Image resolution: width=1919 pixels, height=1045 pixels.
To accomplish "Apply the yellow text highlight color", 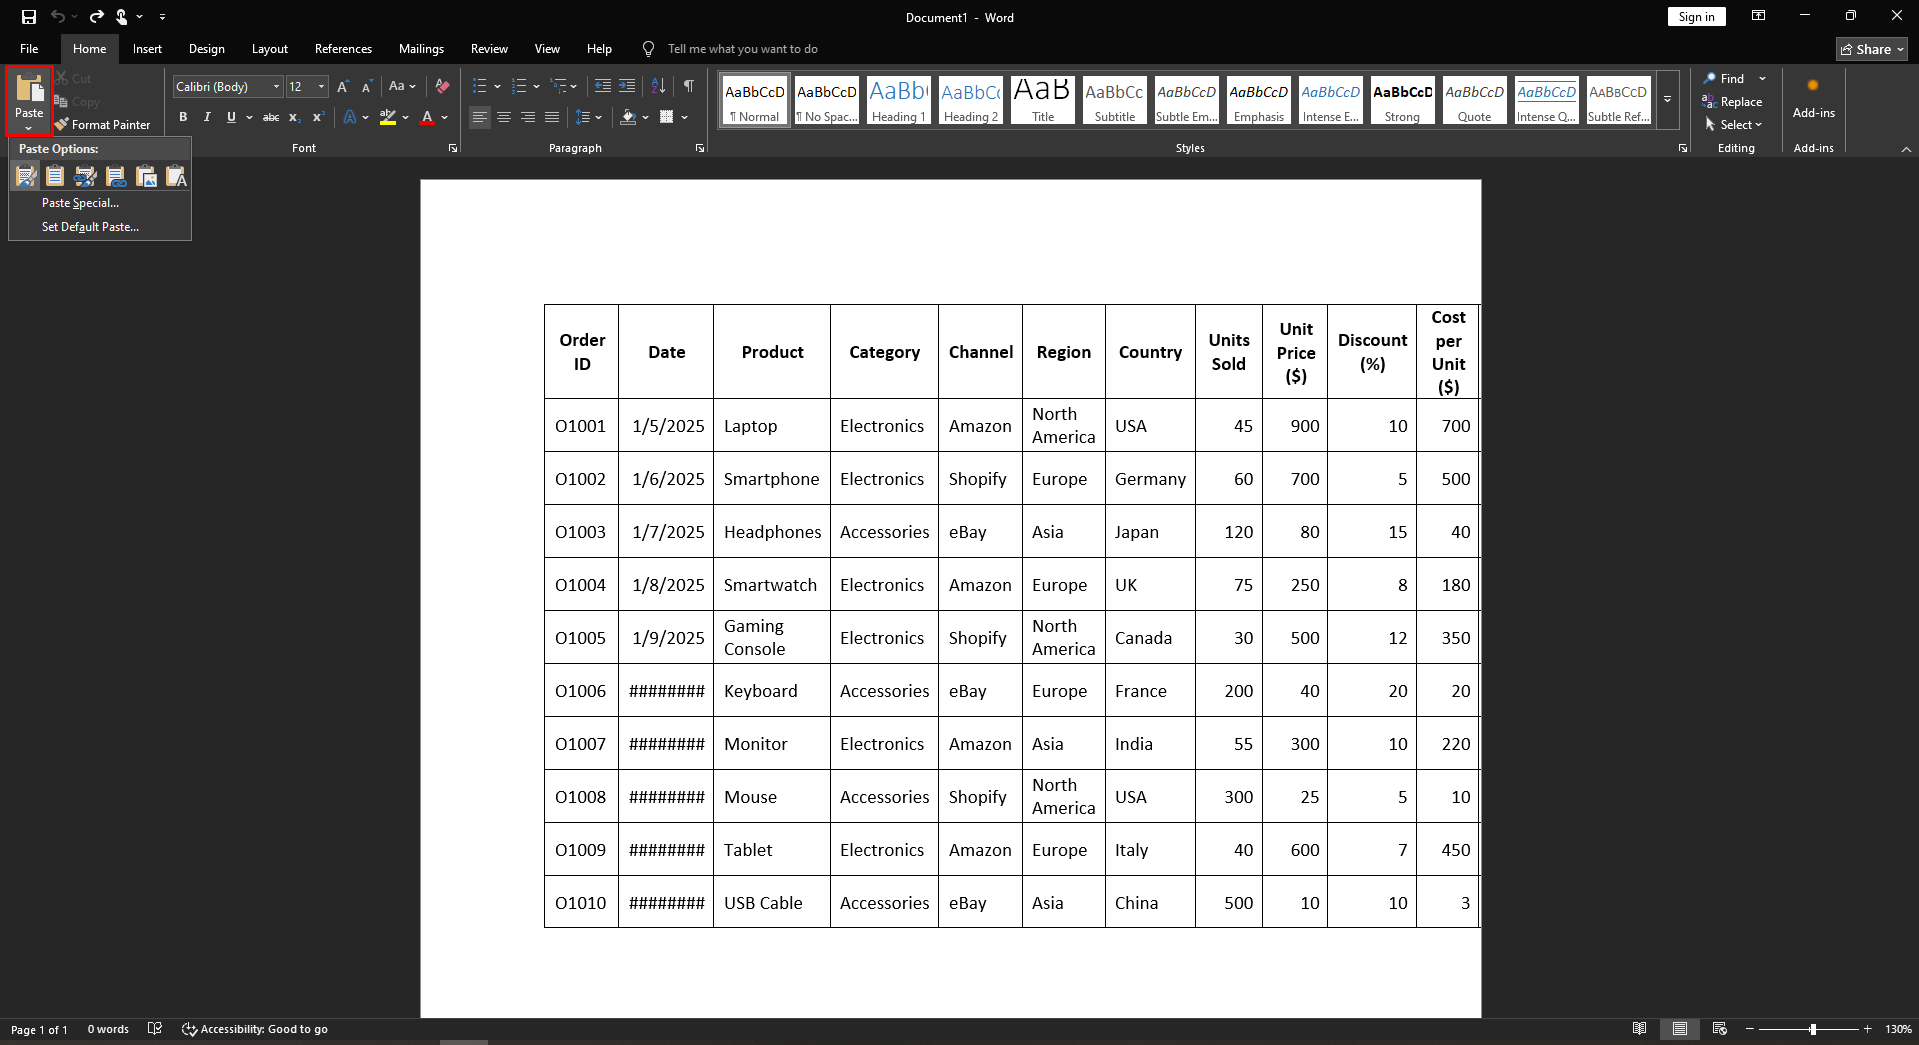I will click(x=388, y=117).
